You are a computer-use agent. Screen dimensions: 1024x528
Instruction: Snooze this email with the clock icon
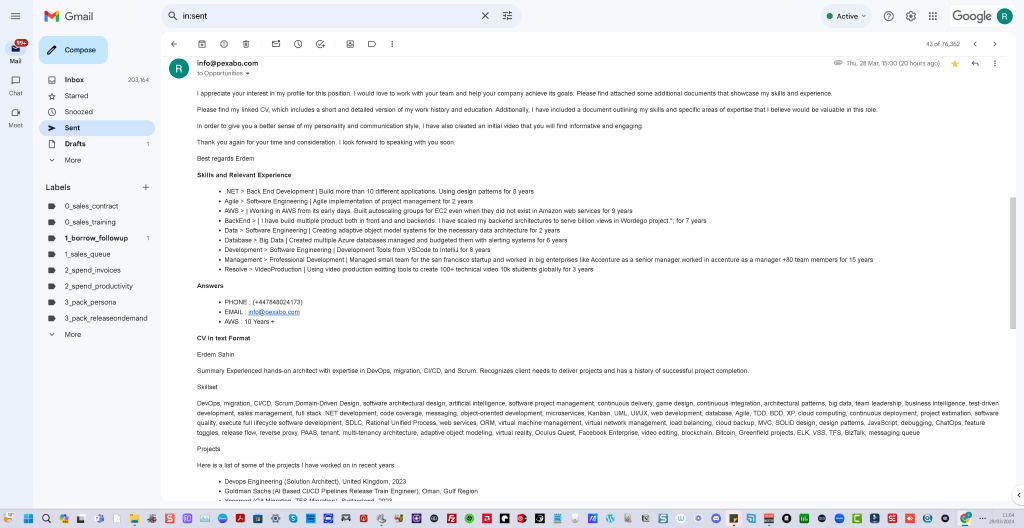(x=298, y=44)
